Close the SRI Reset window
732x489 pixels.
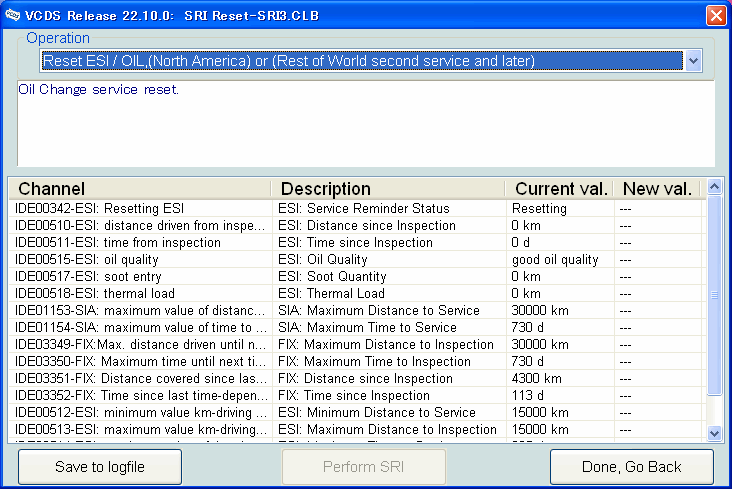[716, 15]
